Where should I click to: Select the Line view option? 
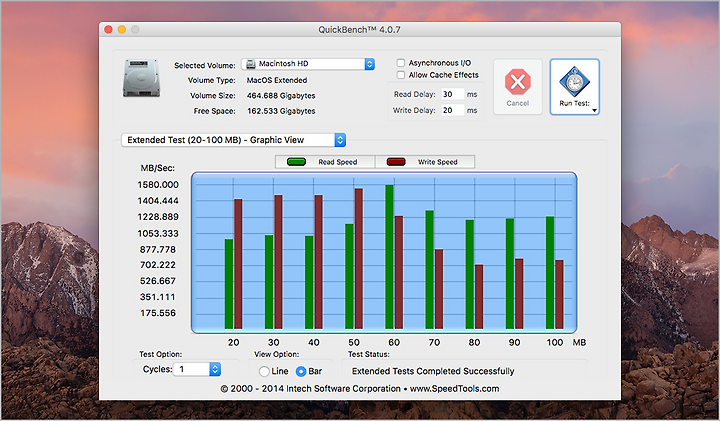(x=264, y=371)
